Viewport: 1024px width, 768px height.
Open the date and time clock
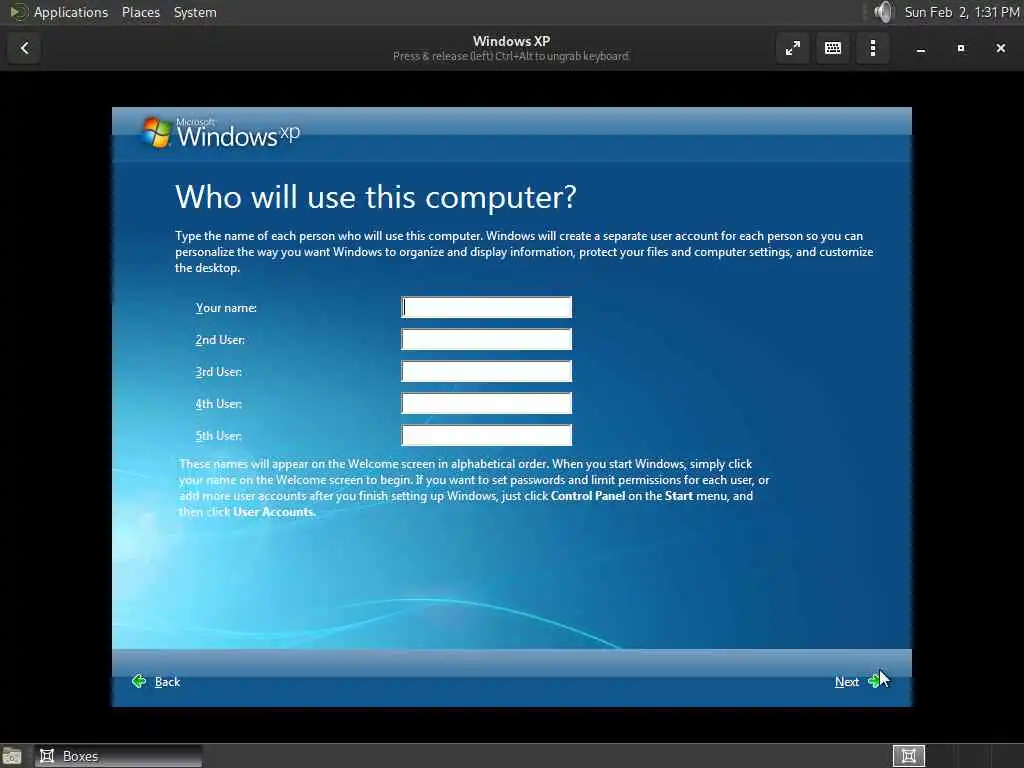tap(961, 12)
